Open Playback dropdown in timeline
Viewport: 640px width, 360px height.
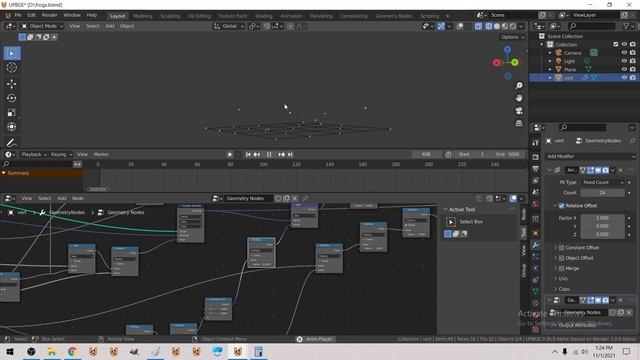coord(34,154)
